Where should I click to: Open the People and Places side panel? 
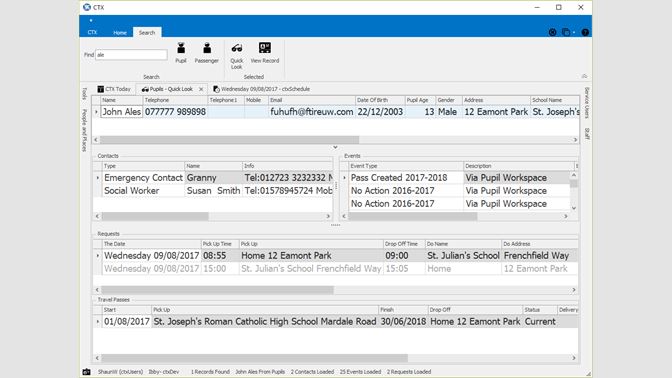pos(84,130)
